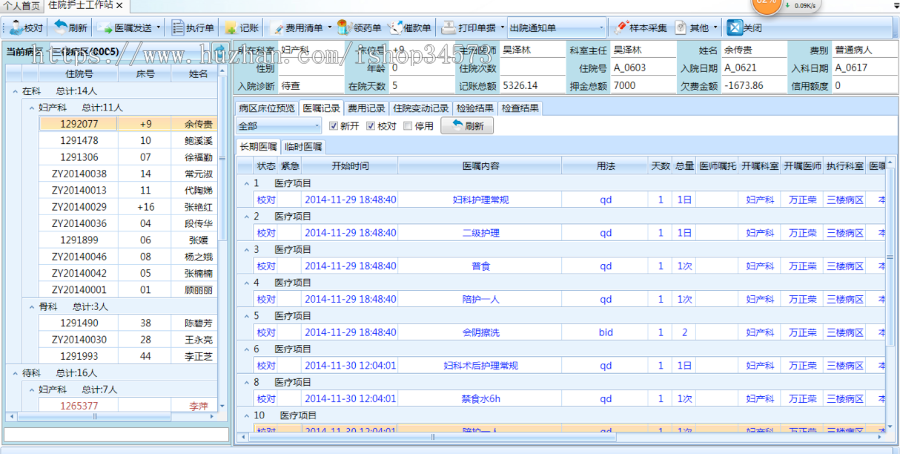The image size is (900, 454).
Task: Click the 领药单 toolbar icon
Action: [345, 28]
